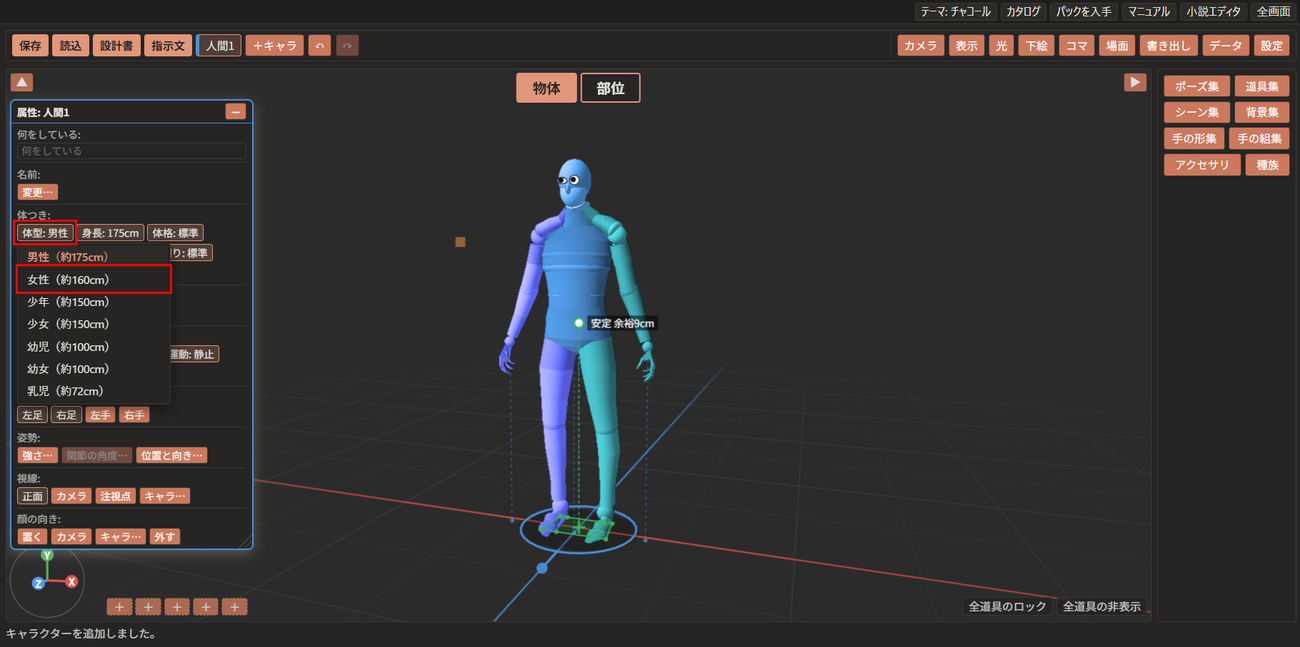Open the 種族 species collection
Viewport: 1300px width, 647px height.
[x=1267, y=165]
